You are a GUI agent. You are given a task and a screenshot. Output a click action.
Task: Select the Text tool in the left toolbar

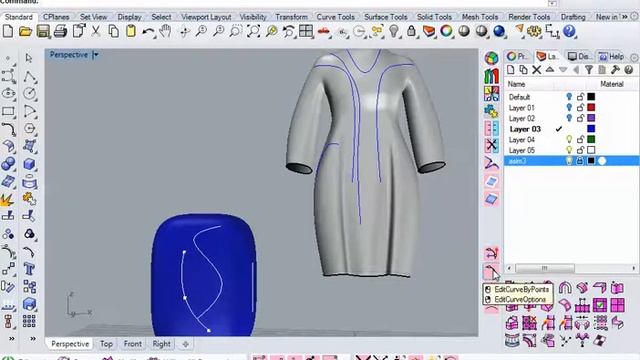click(x=29, y=269)
